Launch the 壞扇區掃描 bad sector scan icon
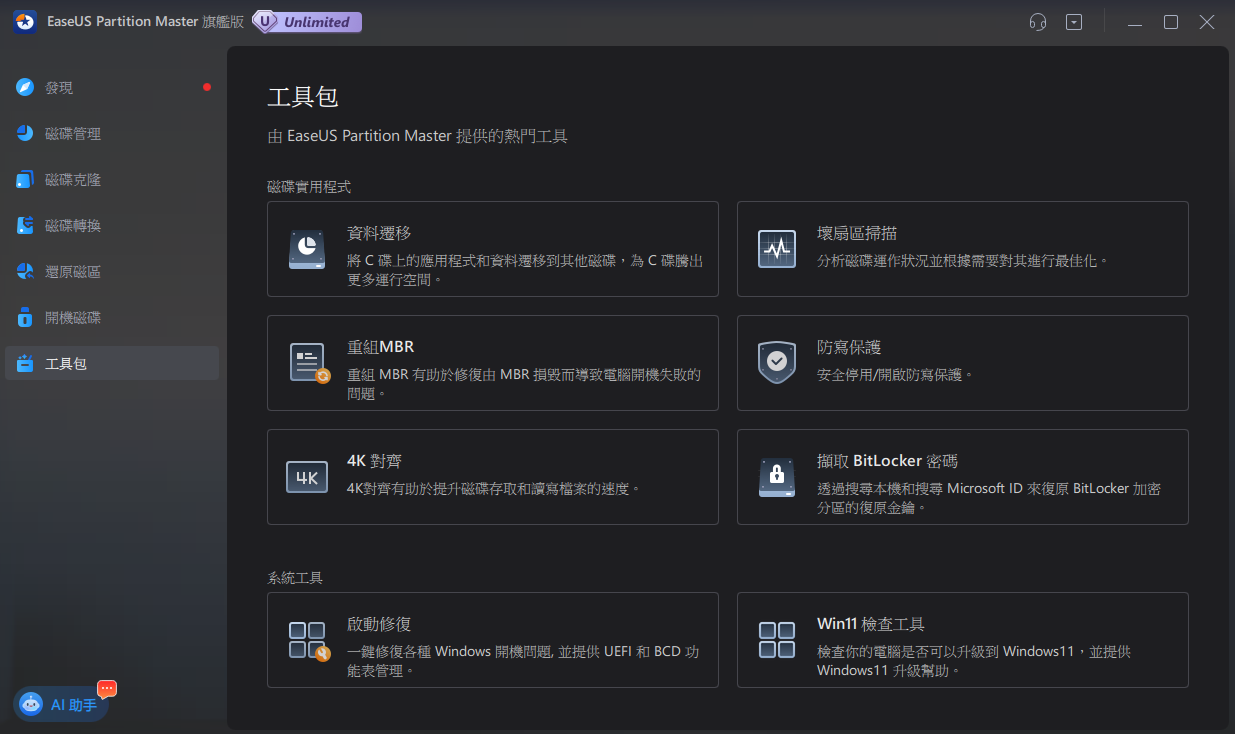The width and height of the screenshot is (1235, 734). 777,249
